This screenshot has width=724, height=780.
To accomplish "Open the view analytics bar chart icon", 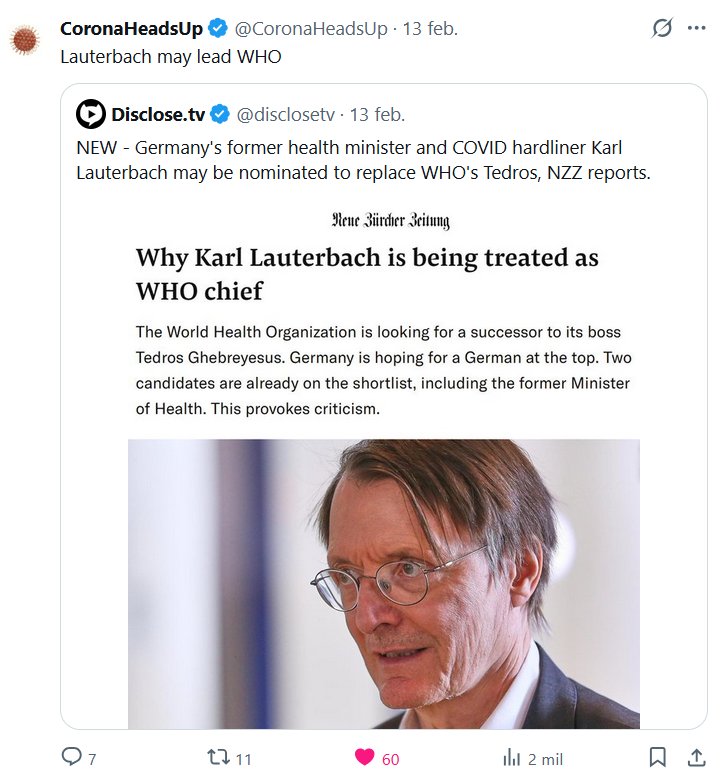I will click(511, 757).
